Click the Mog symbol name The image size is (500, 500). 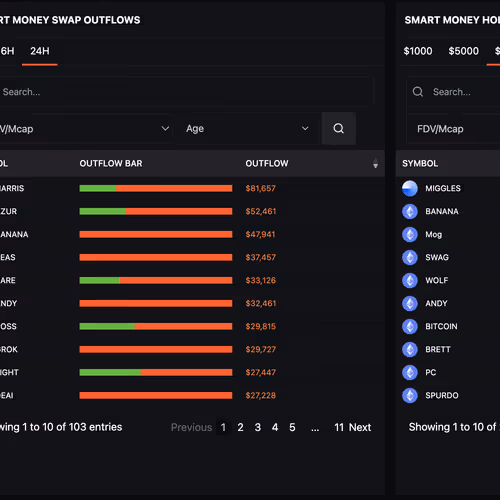(x=433, y=235)
